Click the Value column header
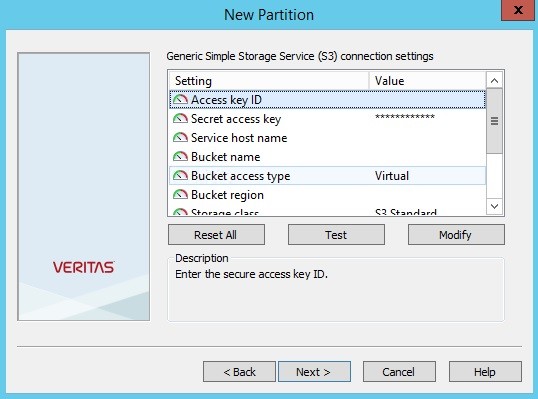 [x=428, y=81]
